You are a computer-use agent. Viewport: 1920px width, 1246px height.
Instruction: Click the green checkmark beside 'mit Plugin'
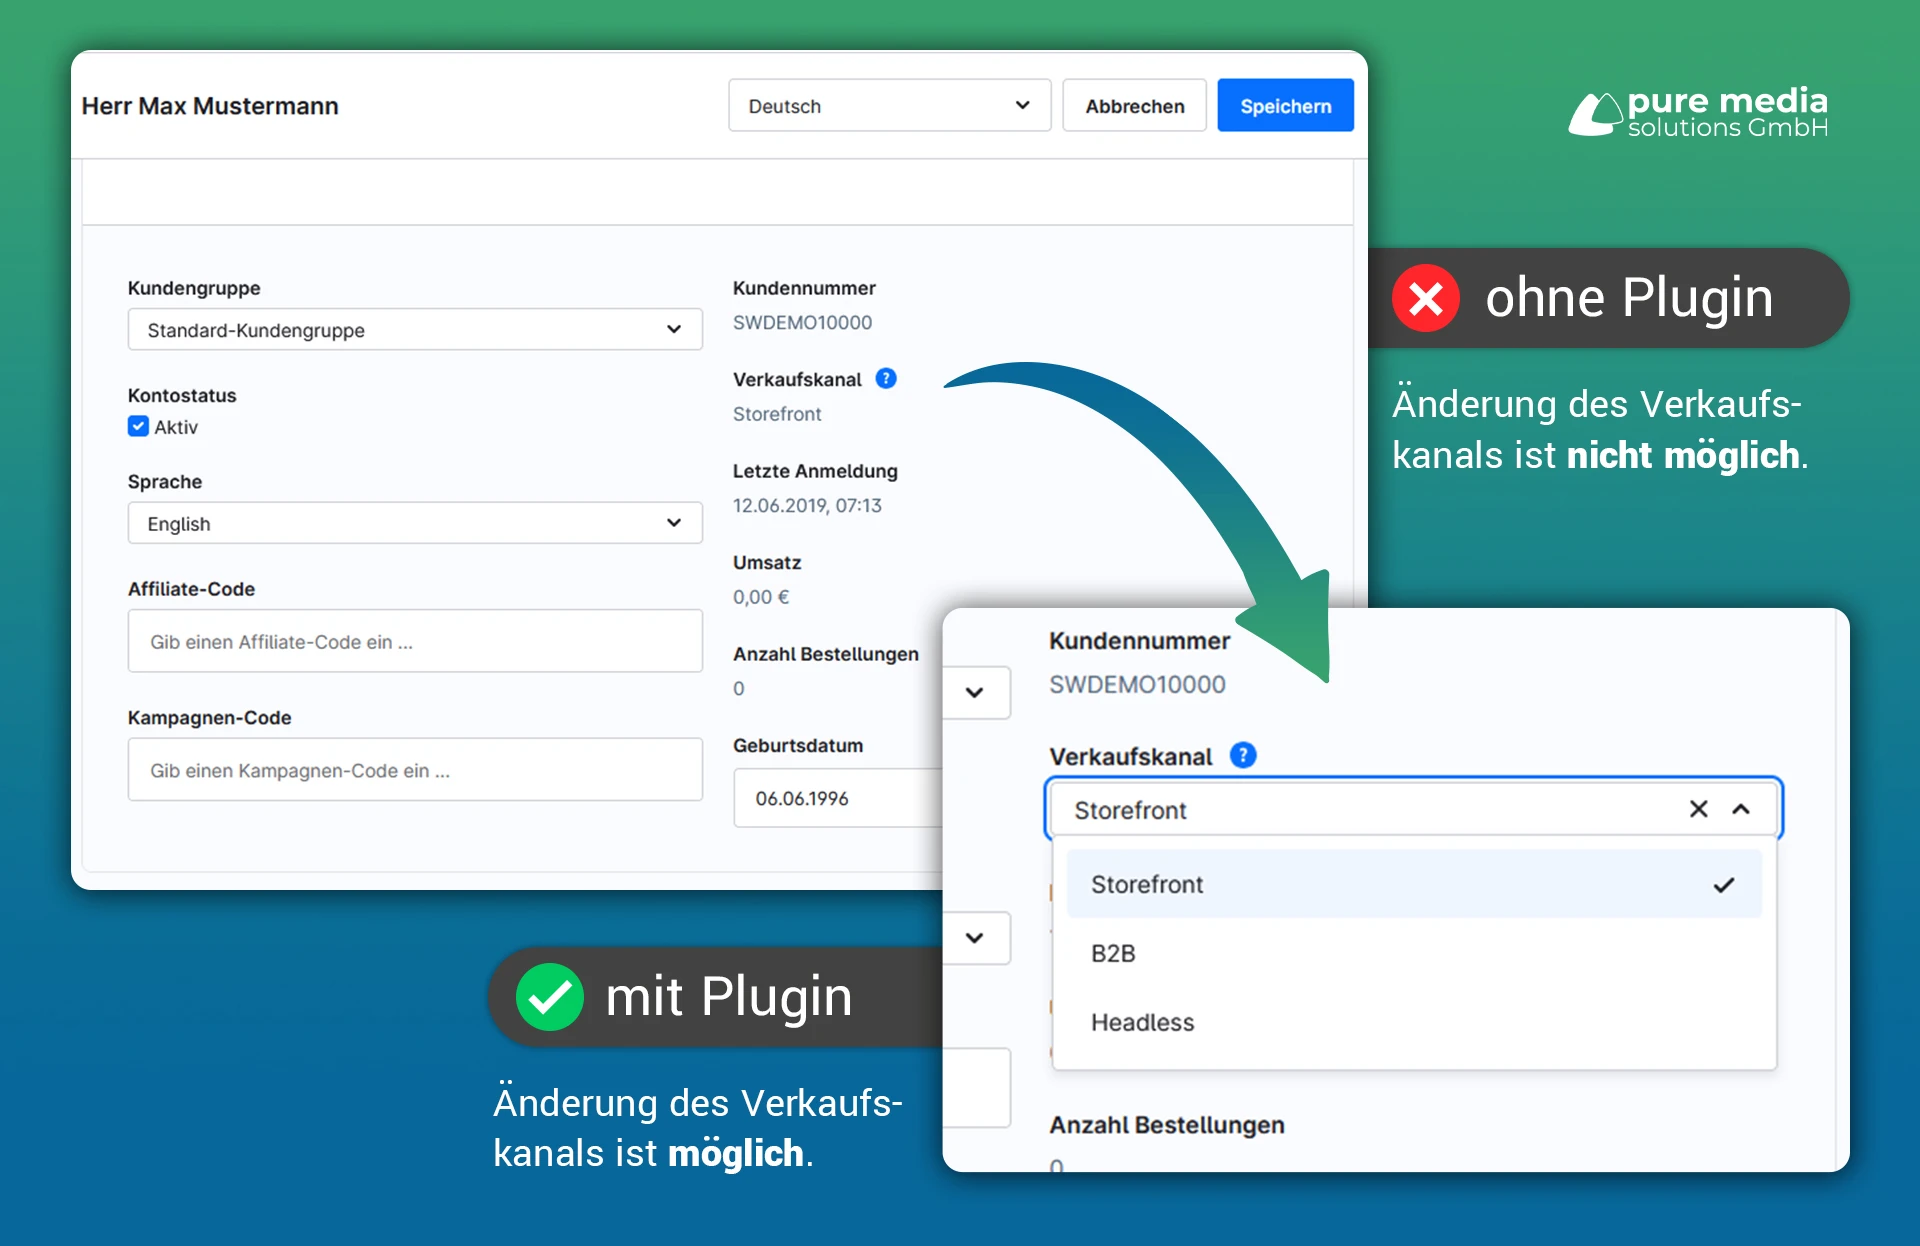click(549, 997)
